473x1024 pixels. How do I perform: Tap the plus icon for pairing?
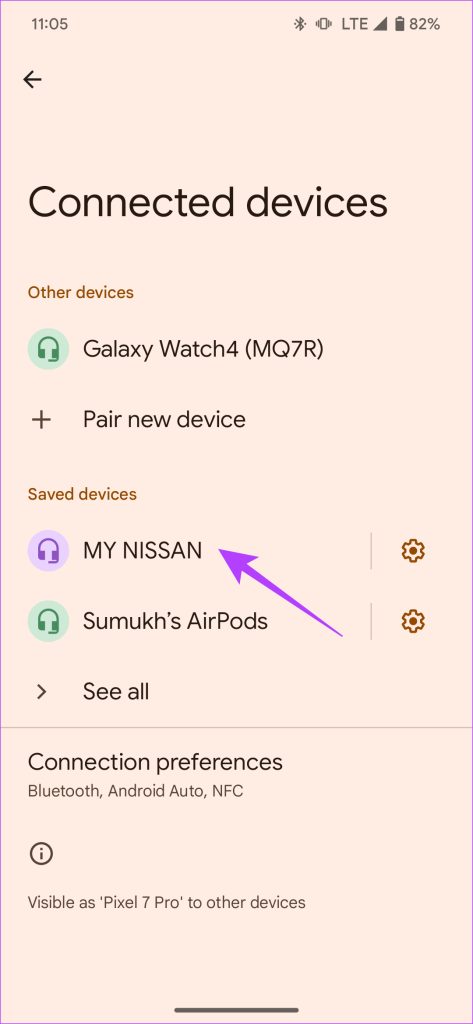(41, 419)
